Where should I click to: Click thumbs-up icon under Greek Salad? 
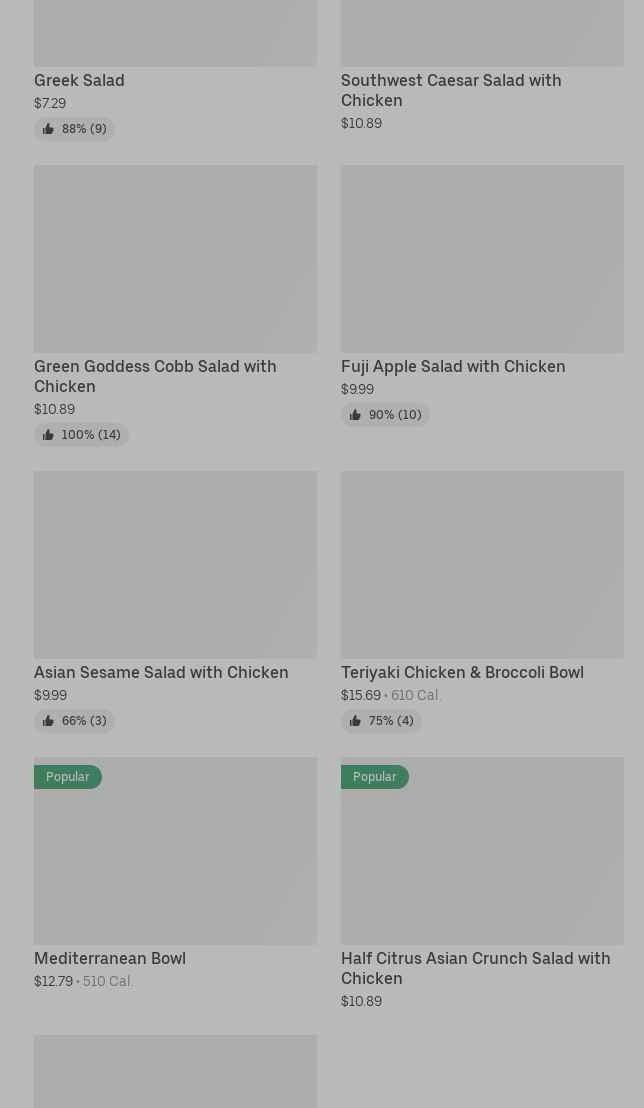(48, 129)
